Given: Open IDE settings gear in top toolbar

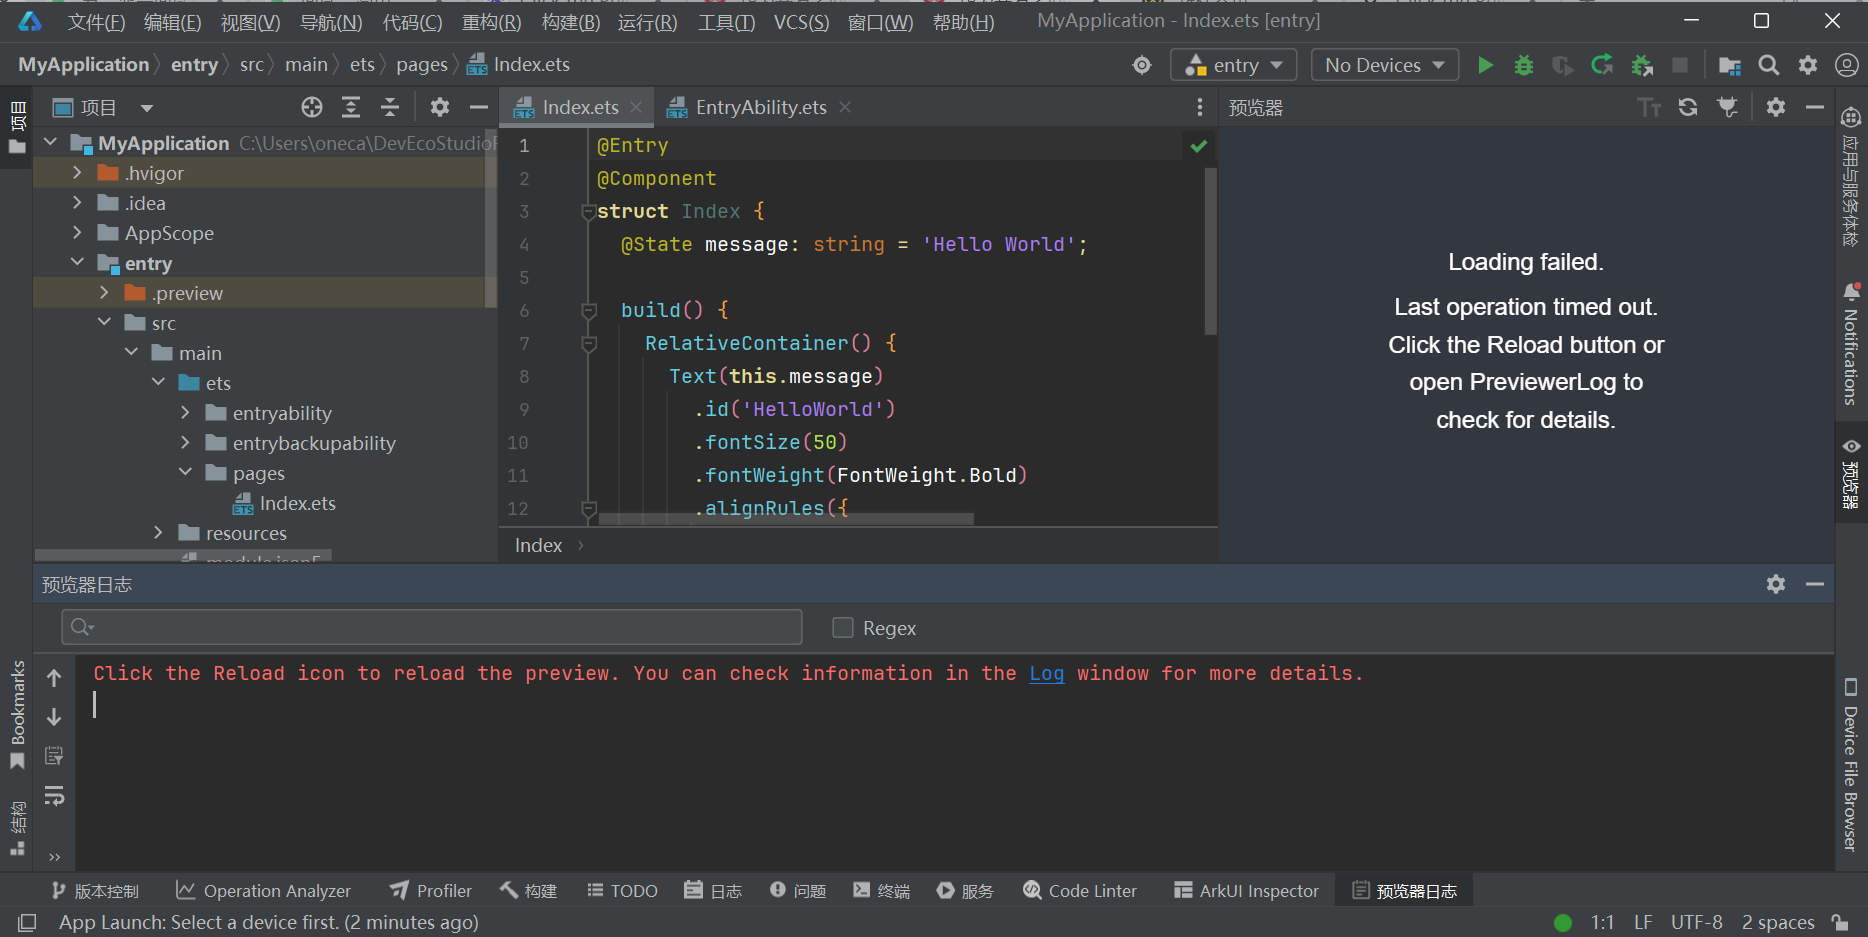Looking at the screenshot, I should tap(1808, 65).
